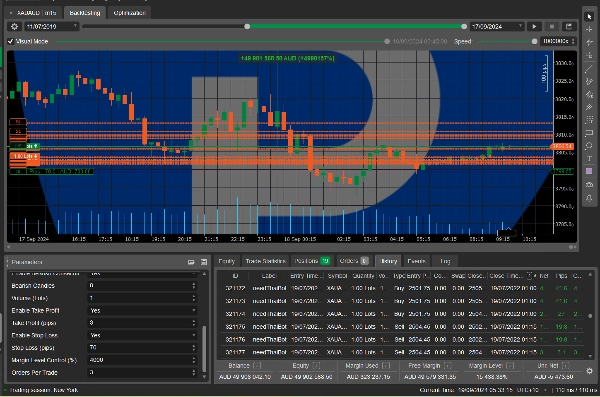Select history row with ID 321176

(401, 340)
